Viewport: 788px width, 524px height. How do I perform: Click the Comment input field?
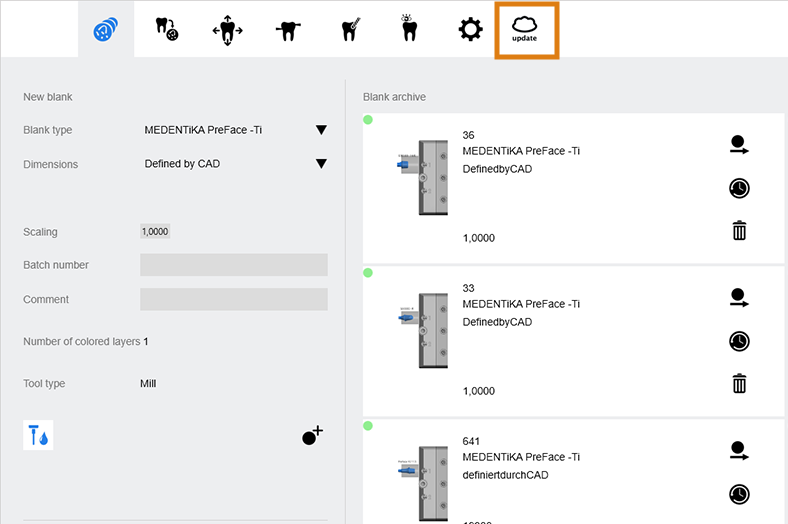(x=234, y=299)
